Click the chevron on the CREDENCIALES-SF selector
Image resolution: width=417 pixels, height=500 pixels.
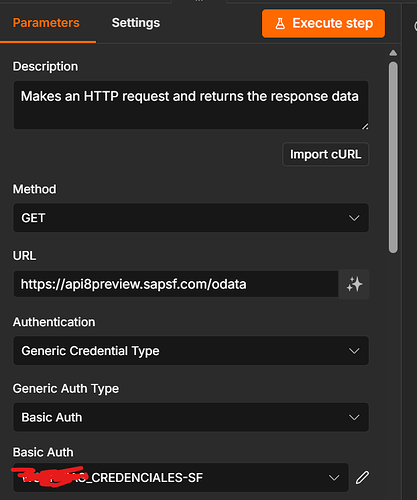[x=334, y=478]
